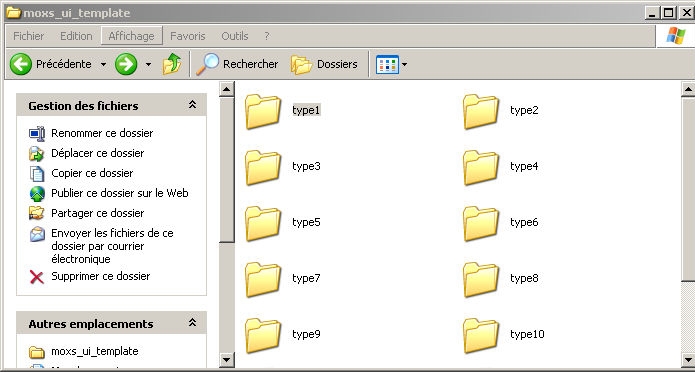
Task: Click Envoyer les fichiers par courrier électronique
Action: (x=112, y=246)
